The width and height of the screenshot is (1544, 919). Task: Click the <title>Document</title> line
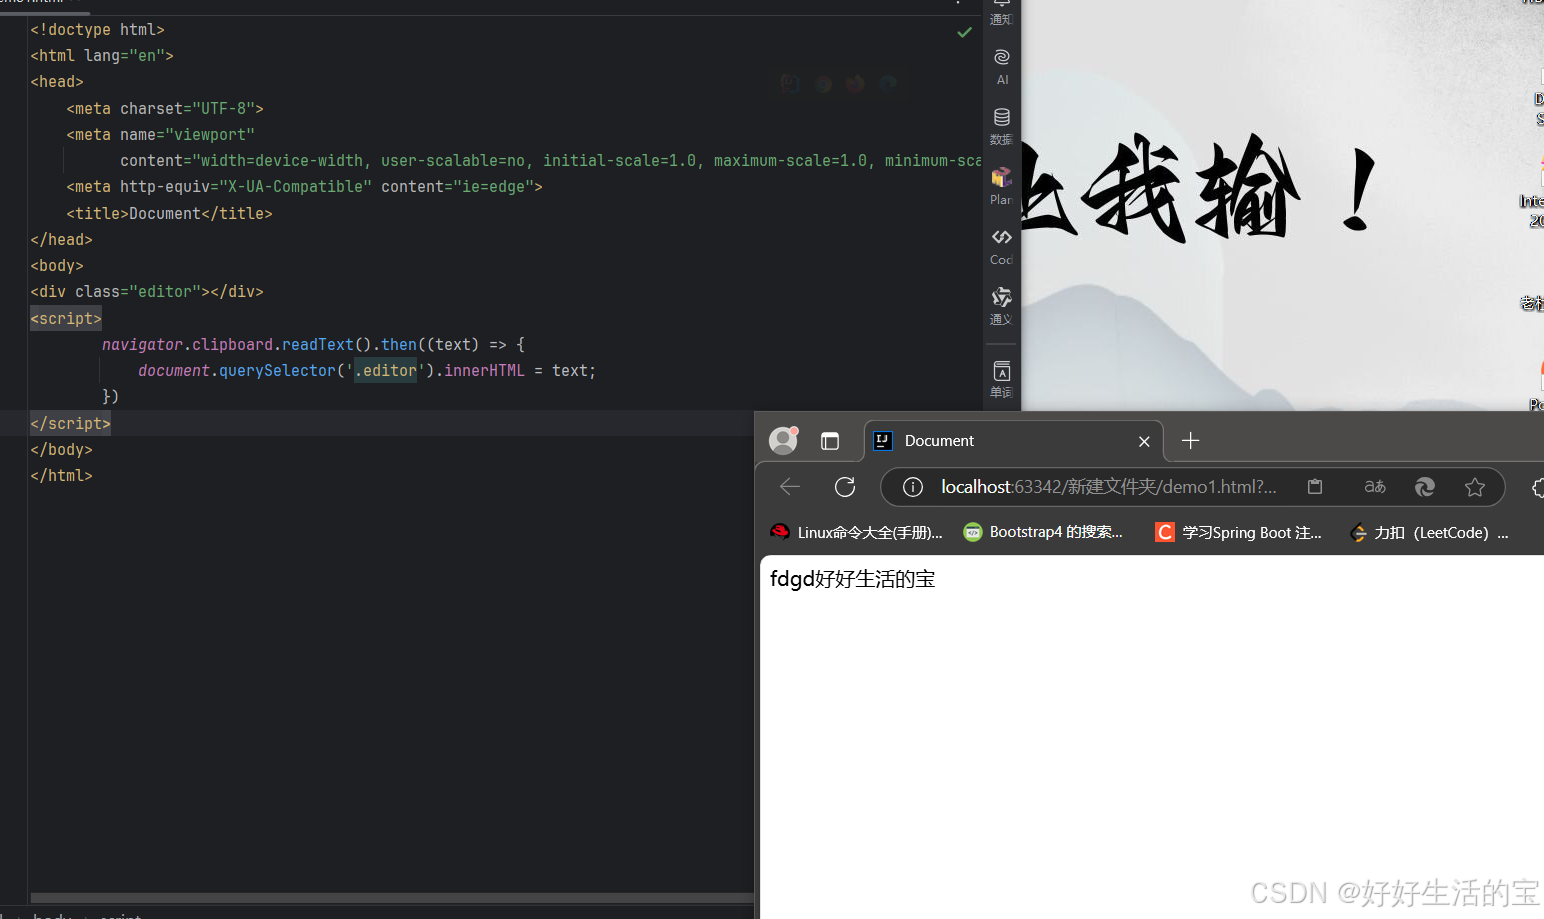point(169,213)
